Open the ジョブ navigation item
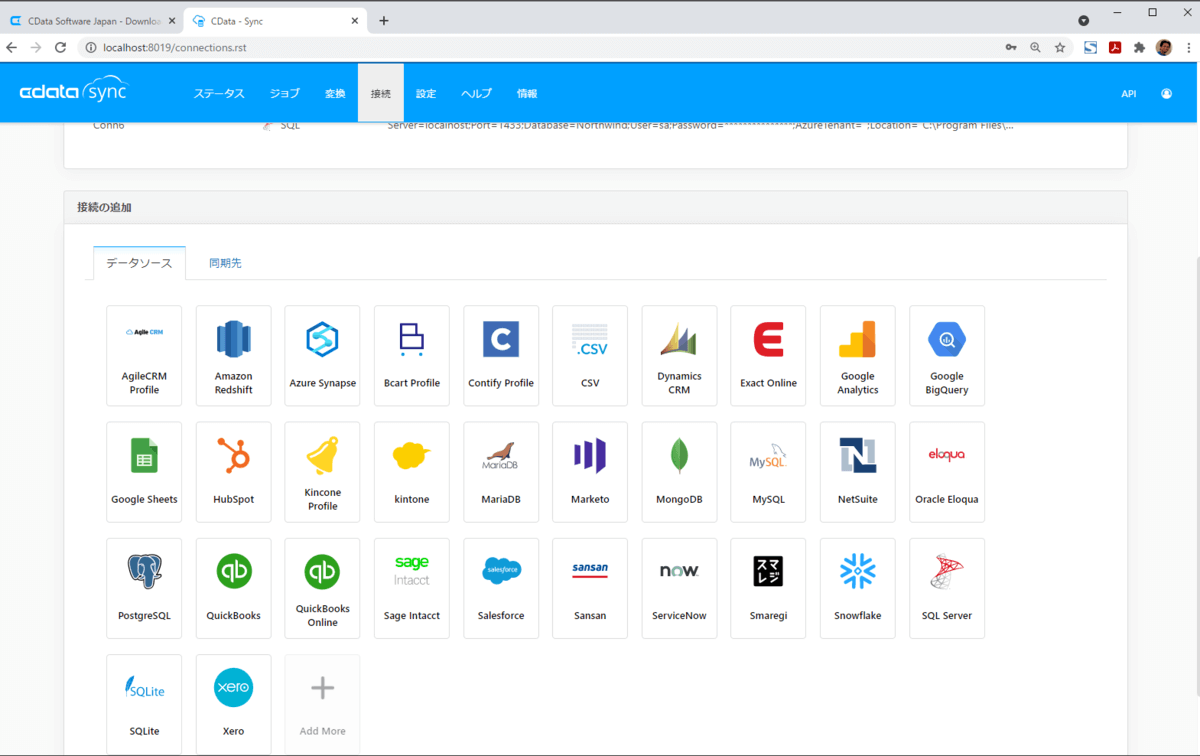 tap(284, 93)
